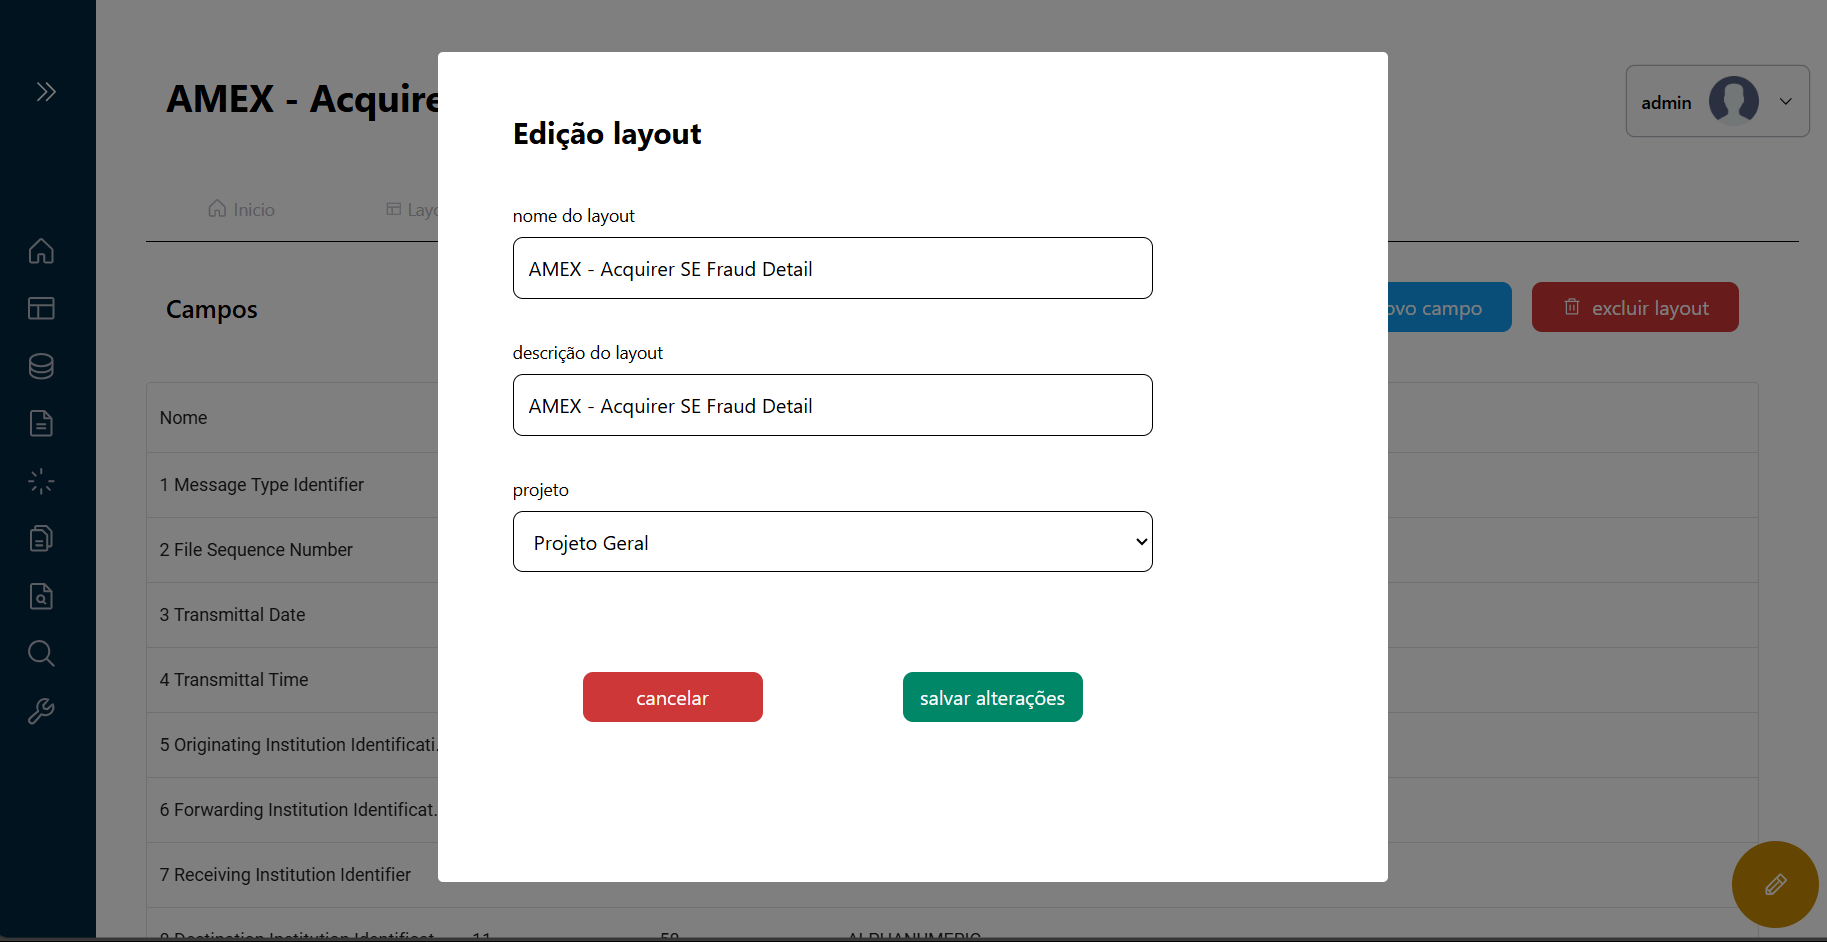Open the Home icon in sidebar
Screen dimensions: 1827x942
point(41,251)
